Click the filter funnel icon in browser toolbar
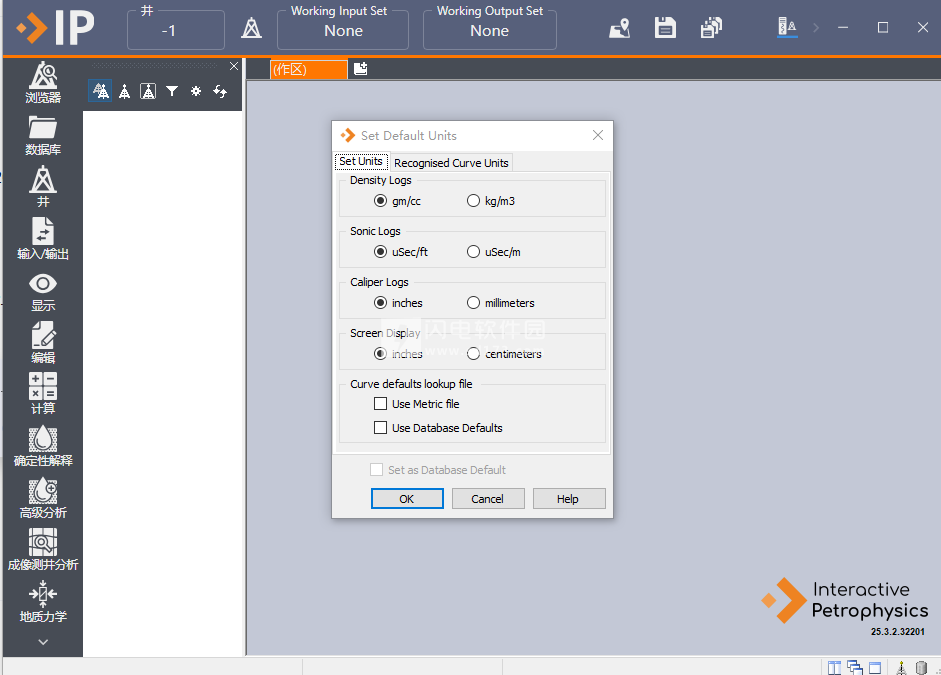Viewport: 941px width, 675px height. [x=172, y=91]
